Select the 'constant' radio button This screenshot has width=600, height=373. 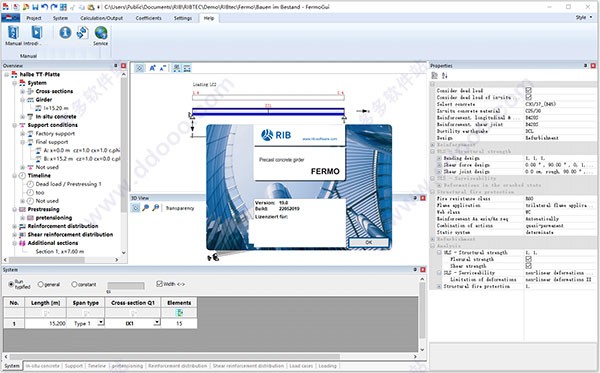pos(84,284)
